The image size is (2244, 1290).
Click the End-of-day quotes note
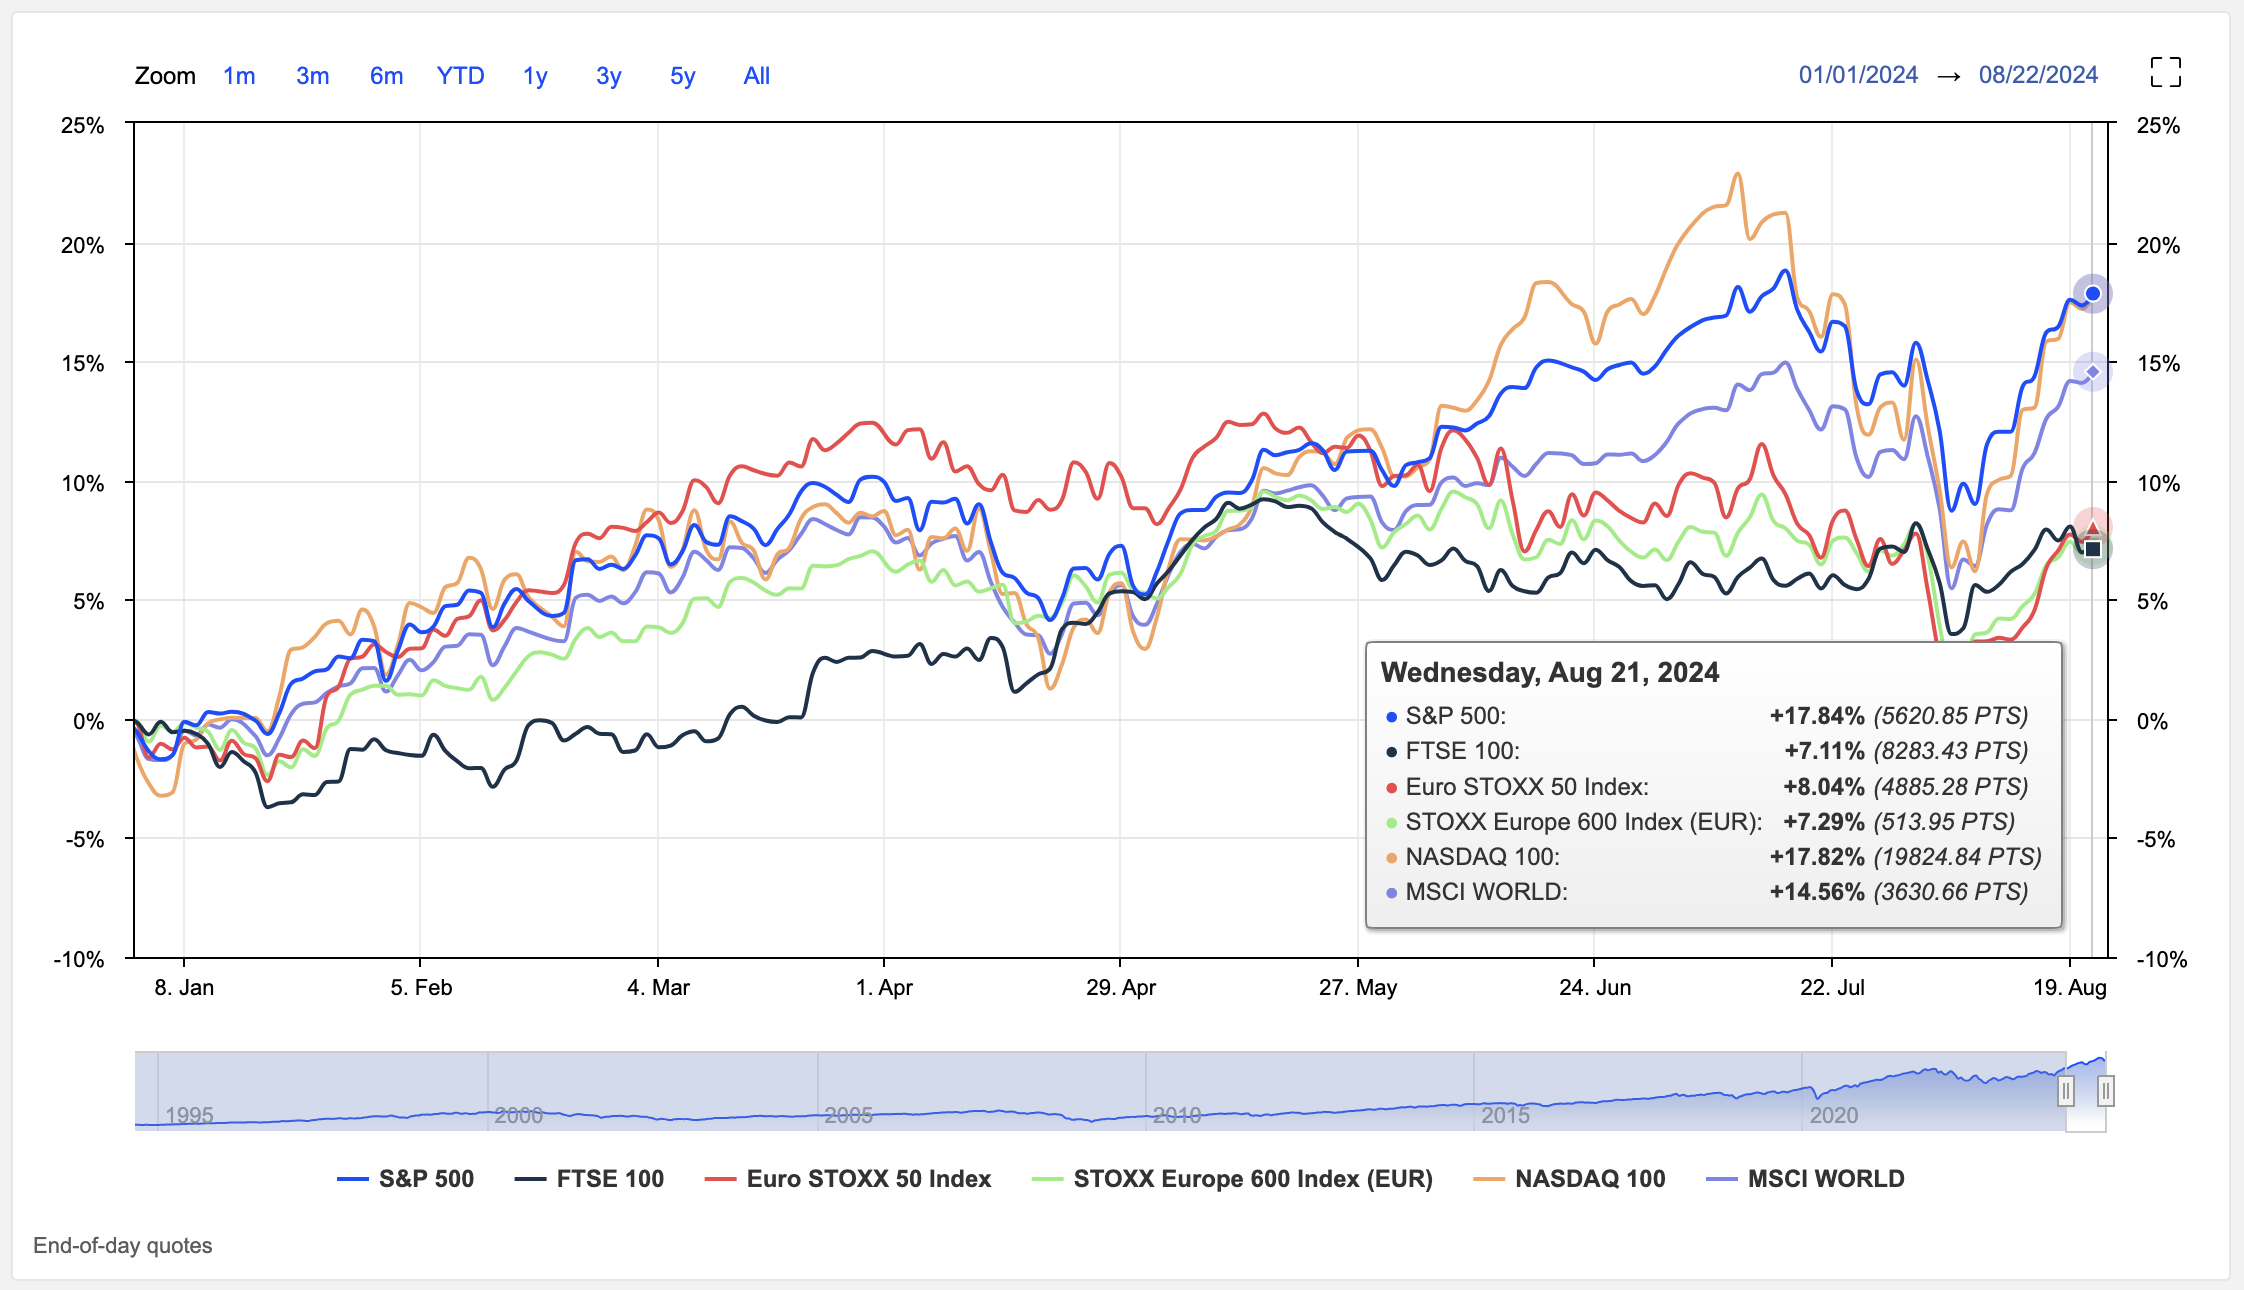coord(123,1246)
